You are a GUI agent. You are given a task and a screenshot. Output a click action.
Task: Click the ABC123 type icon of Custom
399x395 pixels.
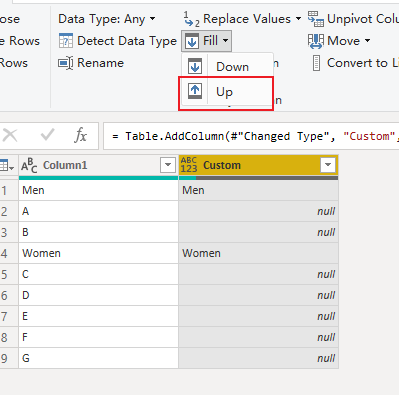(189, 165)
